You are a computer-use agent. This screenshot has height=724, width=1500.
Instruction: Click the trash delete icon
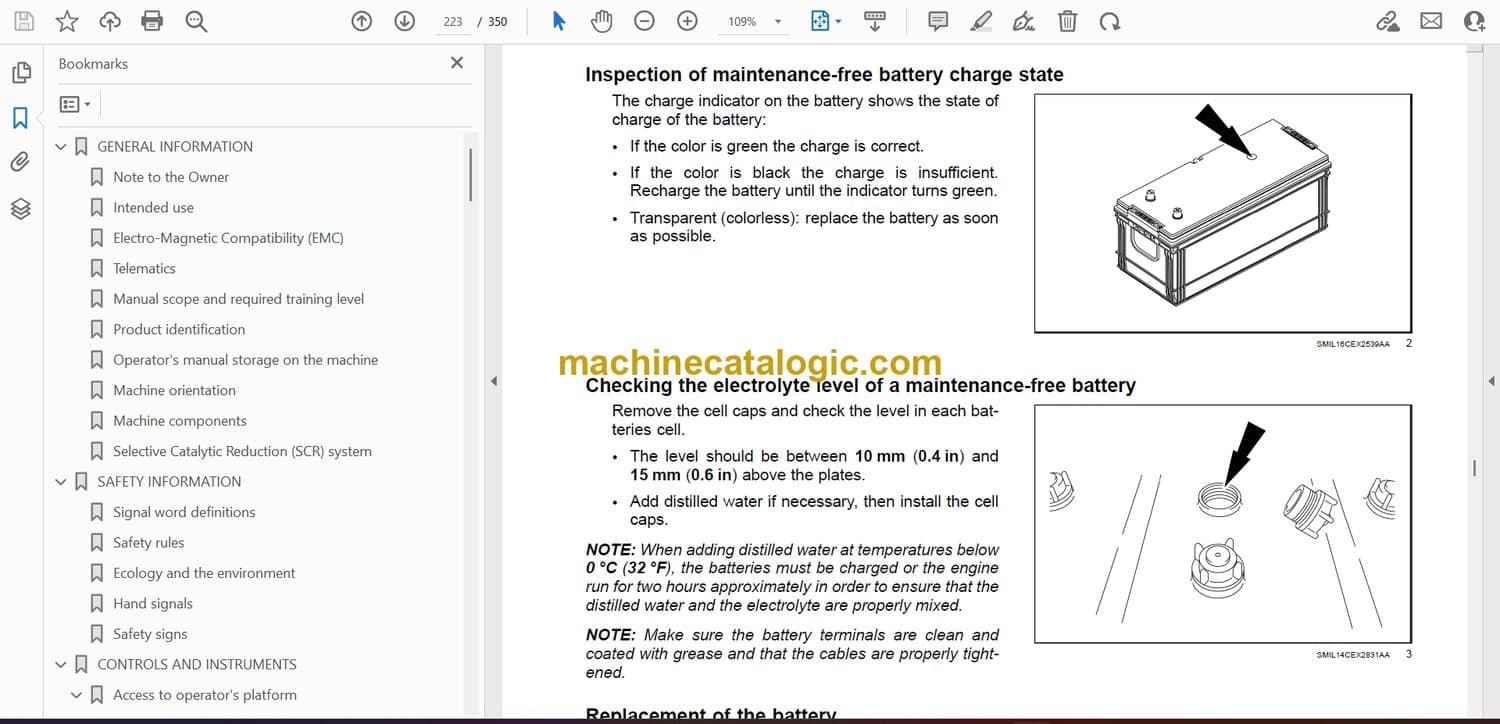click(1067, 21)
